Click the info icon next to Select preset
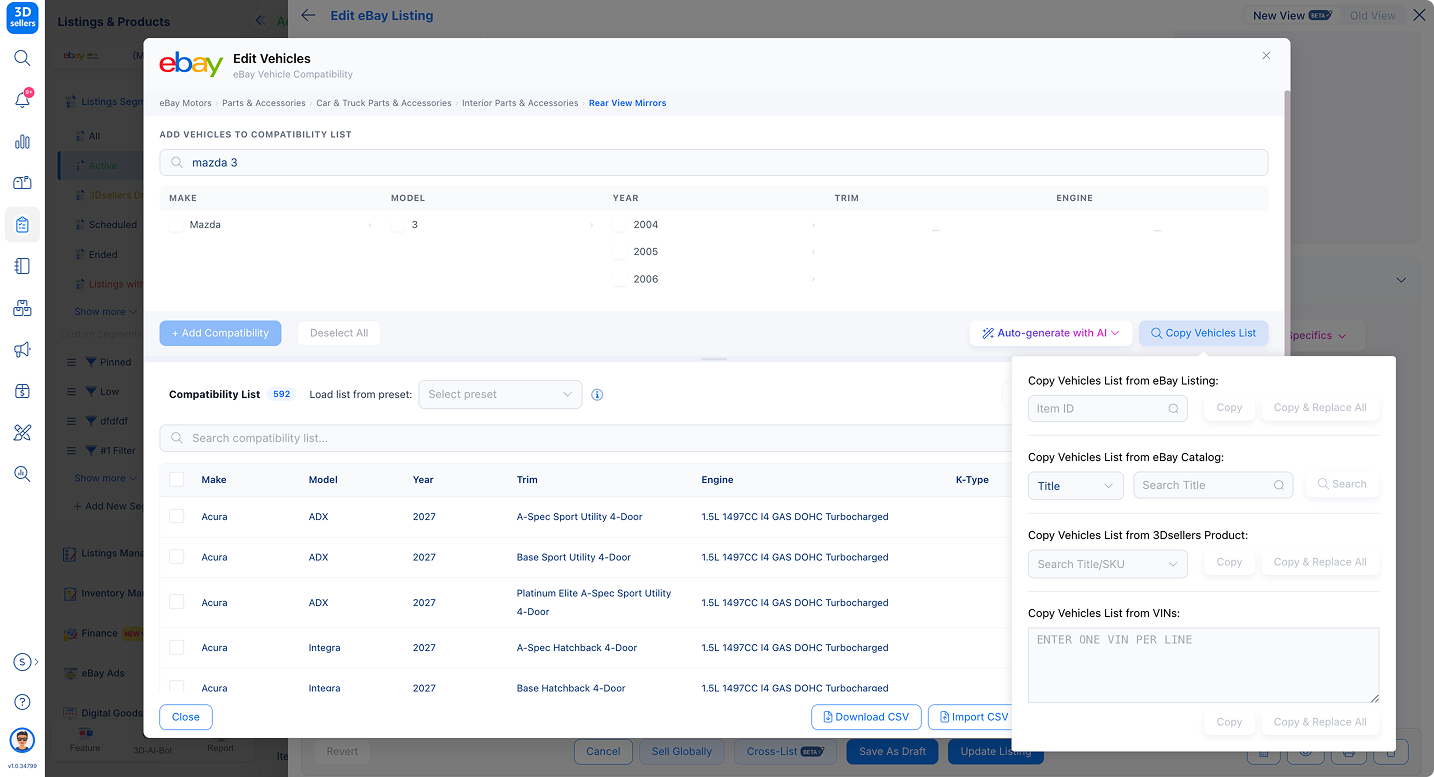The width and height of the screenshot is (1434, 777). 597,395
